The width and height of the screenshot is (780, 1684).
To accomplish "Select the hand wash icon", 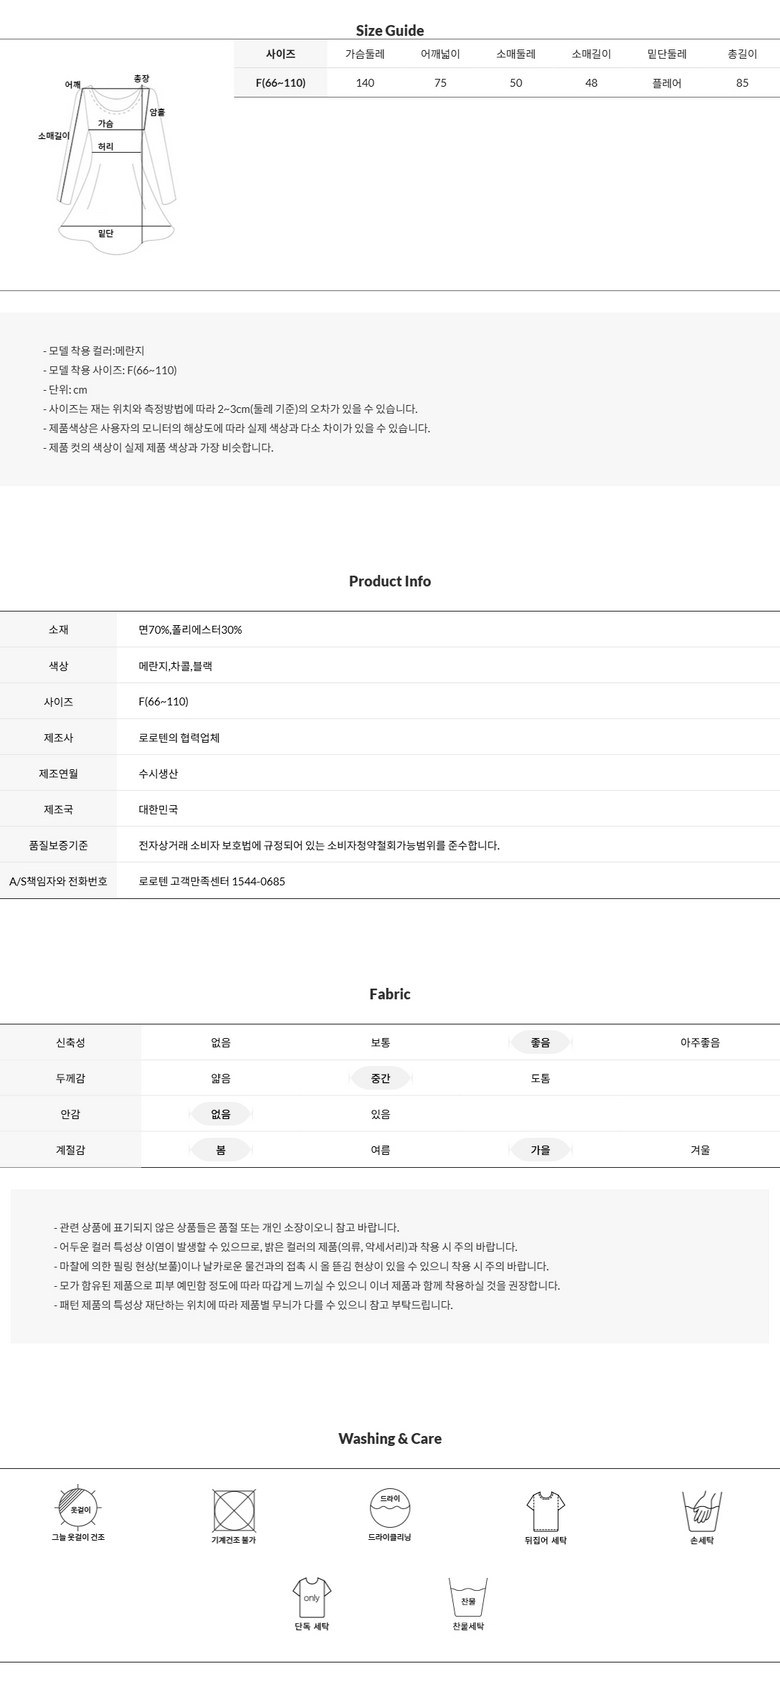I will (701, 1510).
